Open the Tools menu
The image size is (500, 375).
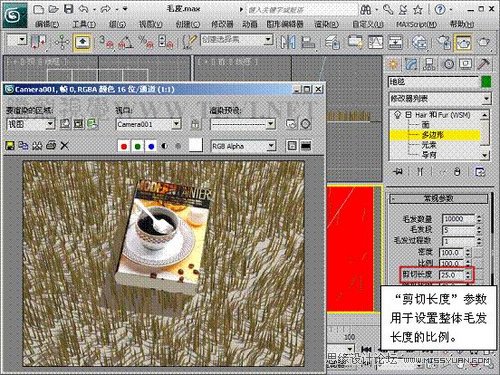[x=84, y=24]
